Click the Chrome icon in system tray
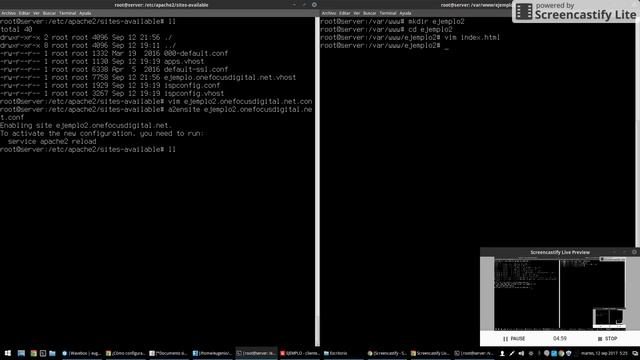640x360 pixels. 561,353
